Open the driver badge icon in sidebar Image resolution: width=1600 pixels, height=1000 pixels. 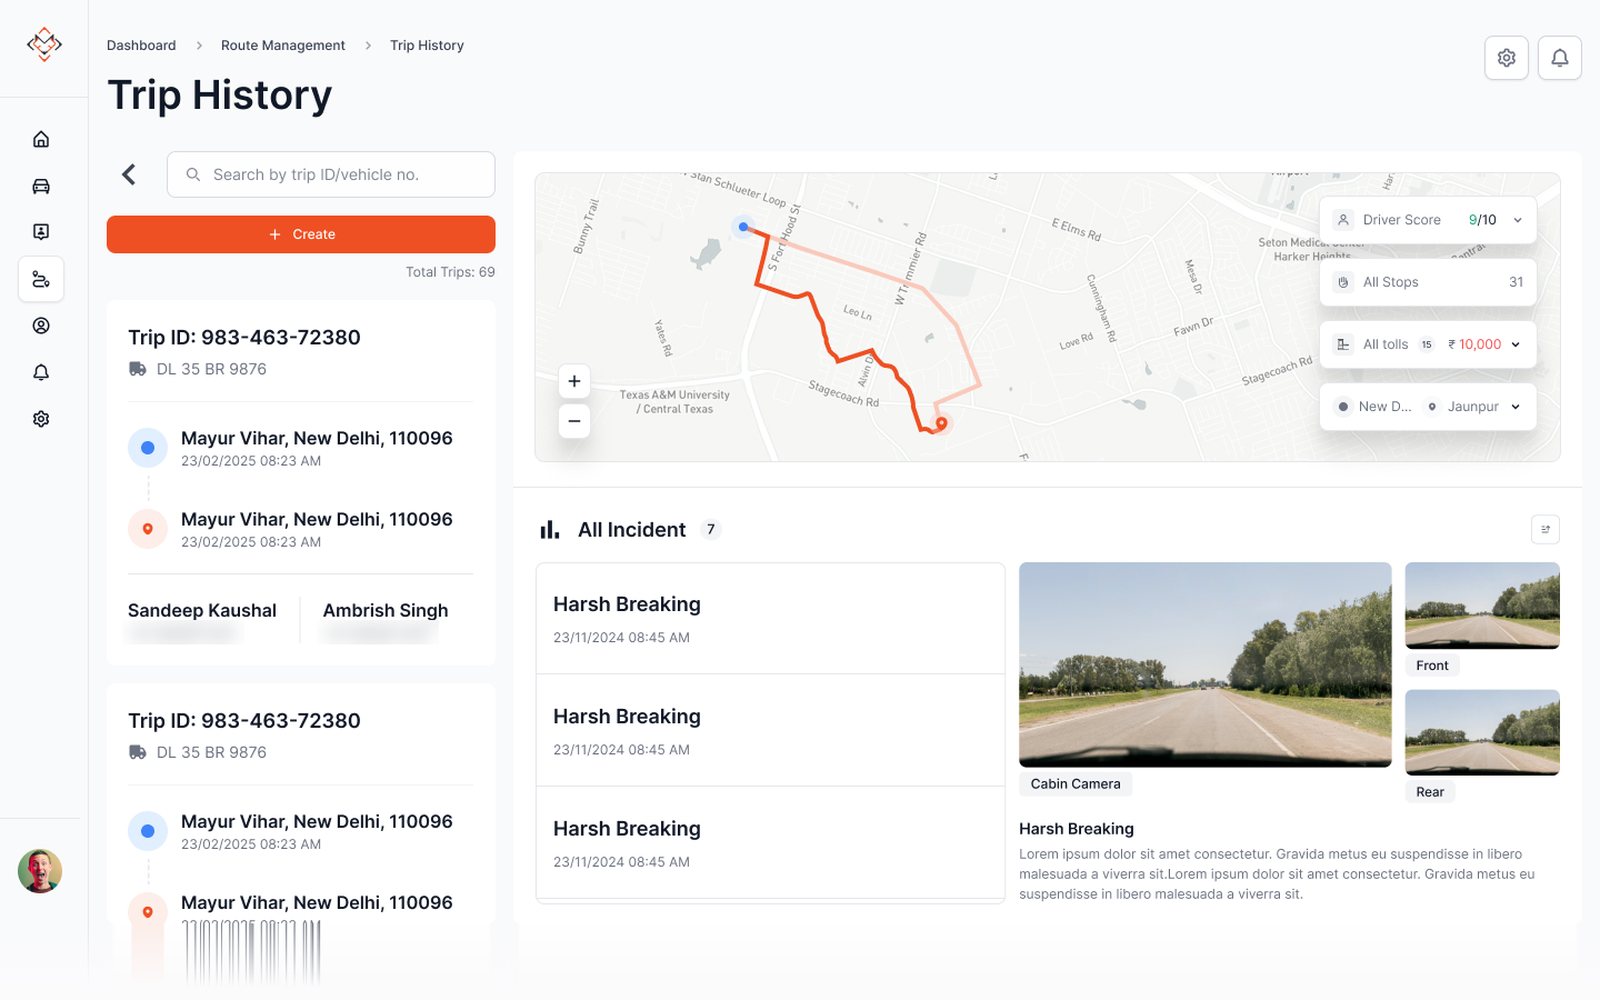pyautogui.click(x=41, y=232)
